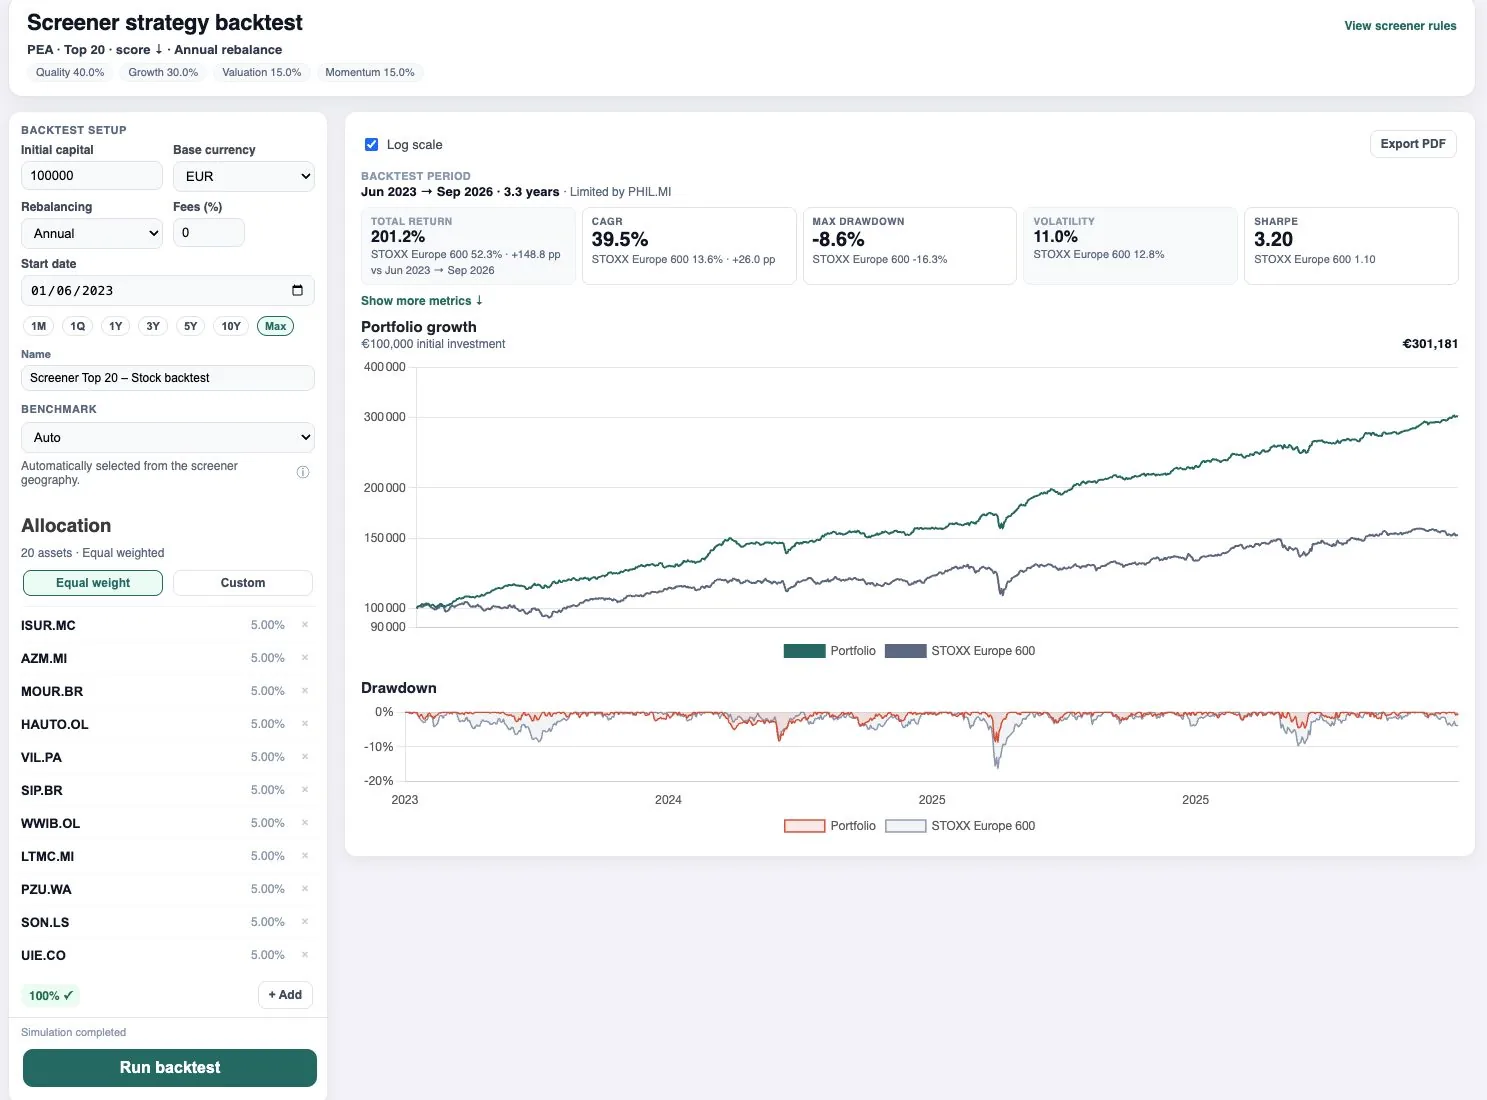
Task: Open the Base currency dropdown
Action: (244, 176)
